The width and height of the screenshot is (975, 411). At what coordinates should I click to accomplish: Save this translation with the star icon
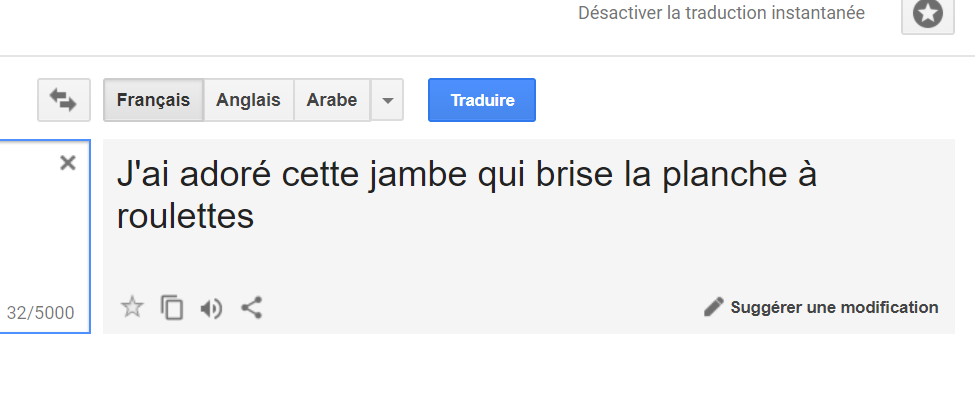132,307
